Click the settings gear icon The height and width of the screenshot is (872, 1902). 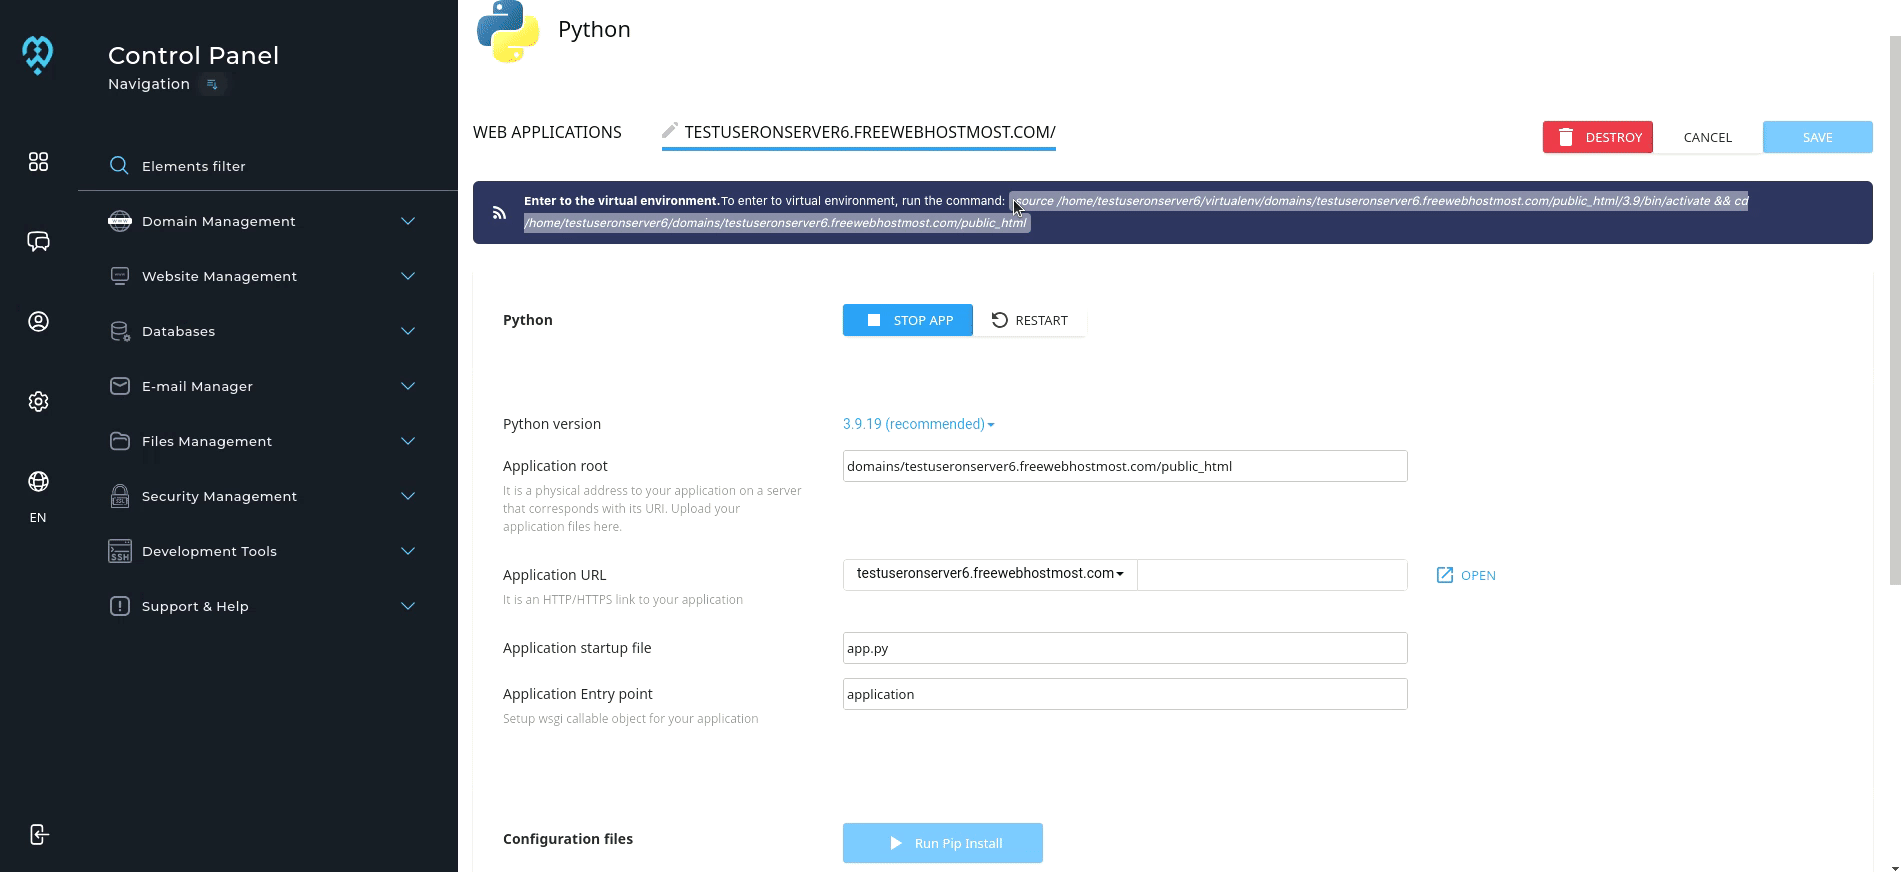coord(38,402)
